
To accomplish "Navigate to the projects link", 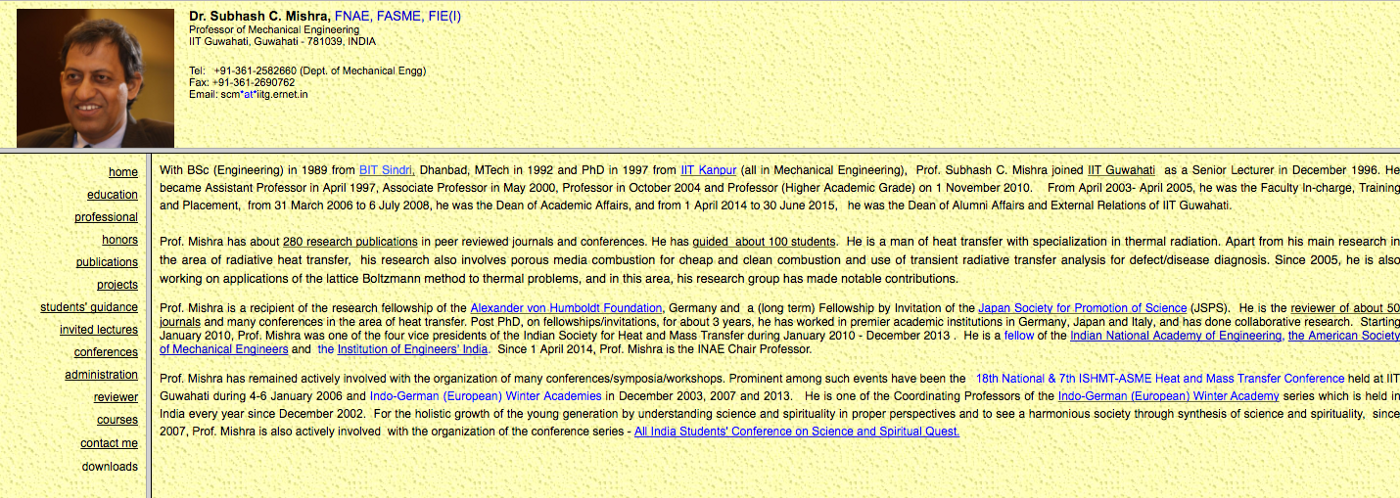I will pyautogui.click(x=117, y=285).
